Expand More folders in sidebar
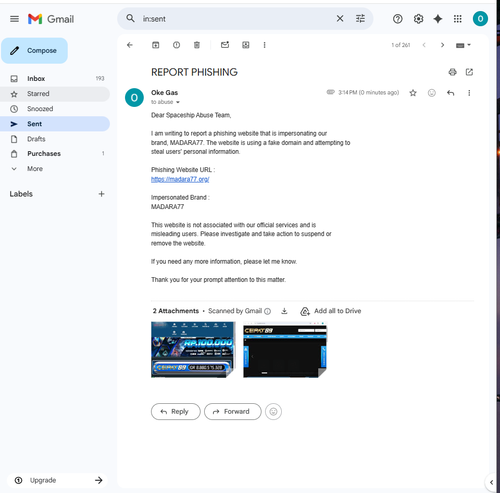The image size is (500, 493). 55,169
